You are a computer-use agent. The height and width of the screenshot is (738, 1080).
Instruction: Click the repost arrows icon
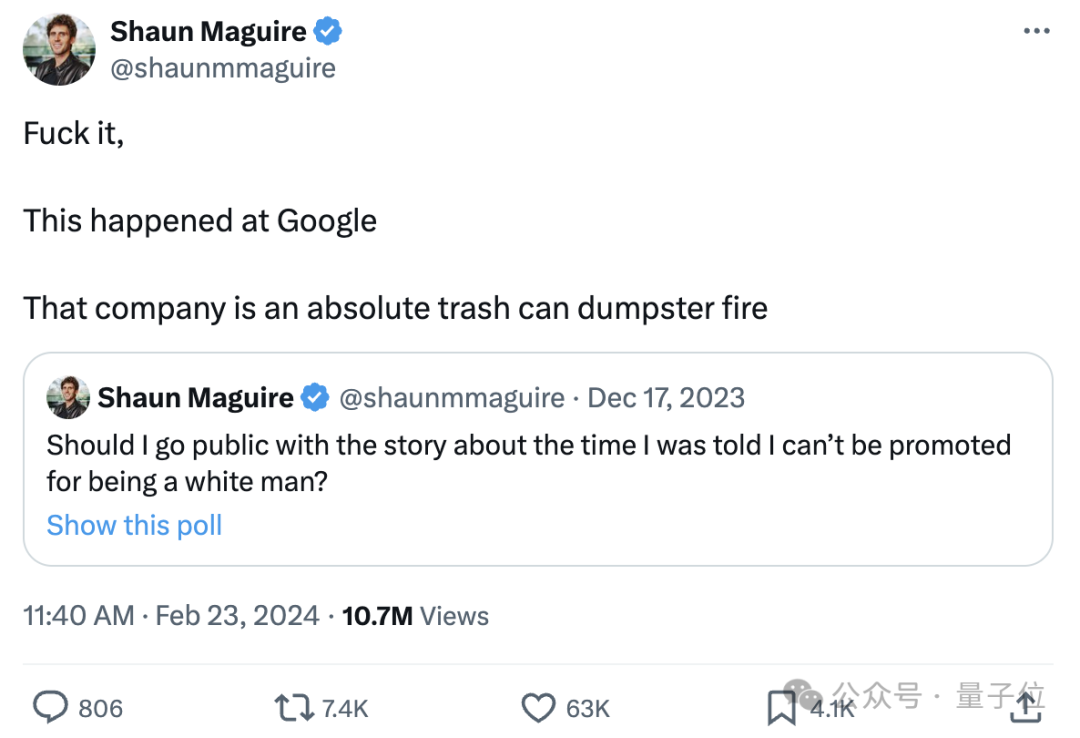(294, 708)
